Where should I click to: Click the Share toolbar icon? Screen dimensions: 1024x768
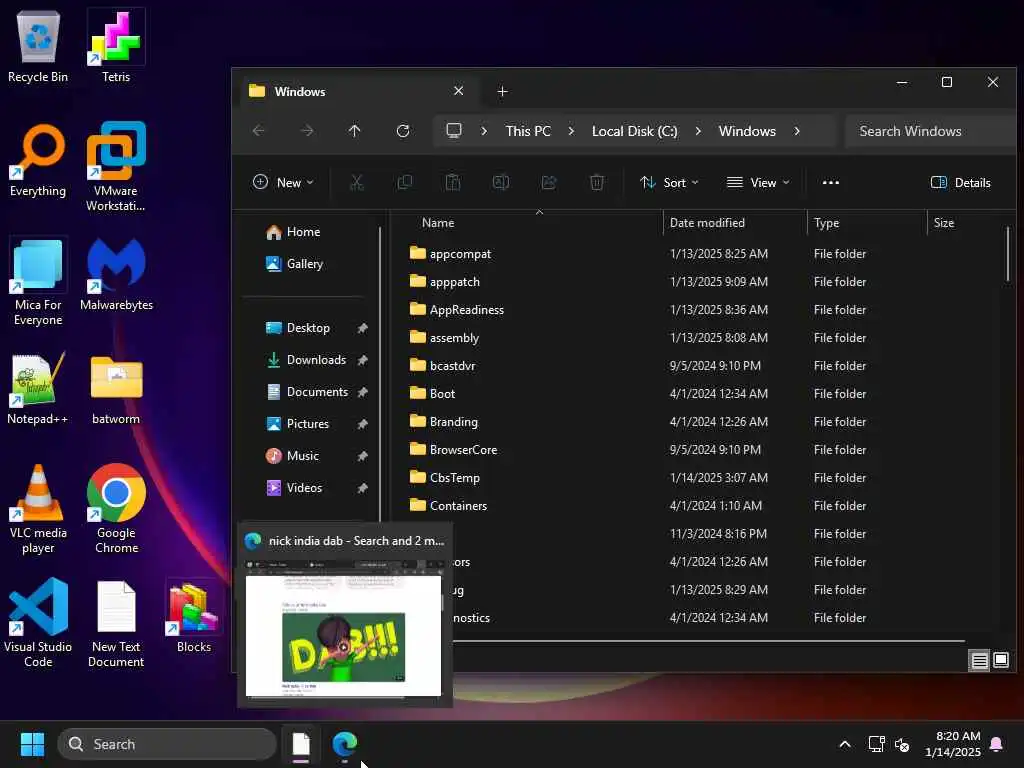click(x=549, y=183)
